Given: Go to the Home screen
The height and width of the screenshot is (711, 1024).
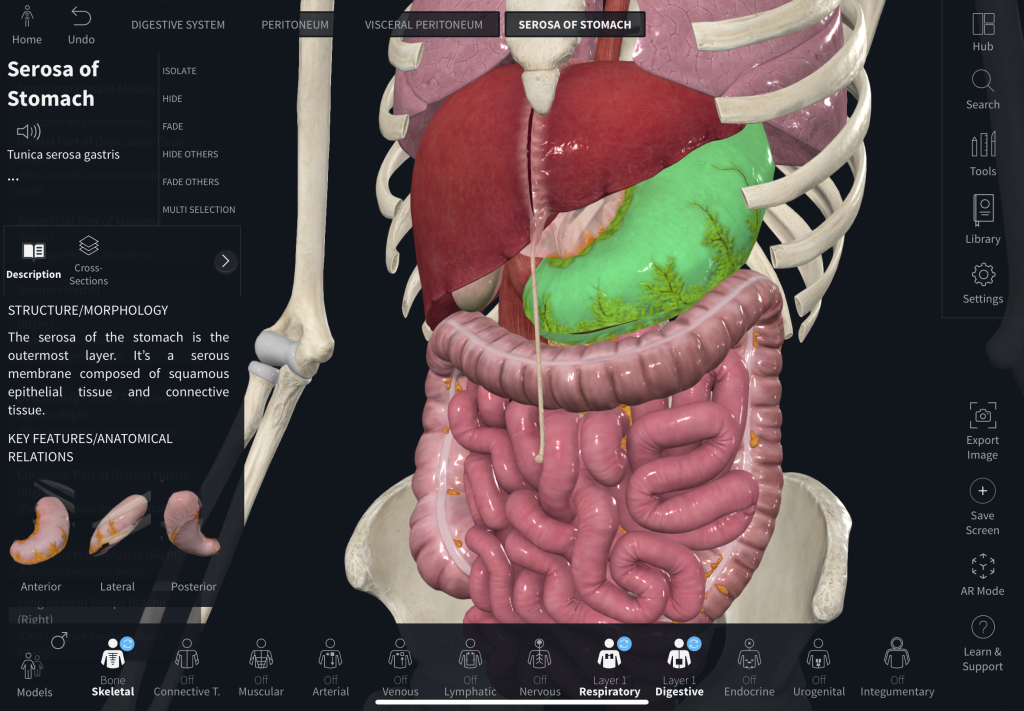Looking at the screenshot, I should tap(27, 25).
